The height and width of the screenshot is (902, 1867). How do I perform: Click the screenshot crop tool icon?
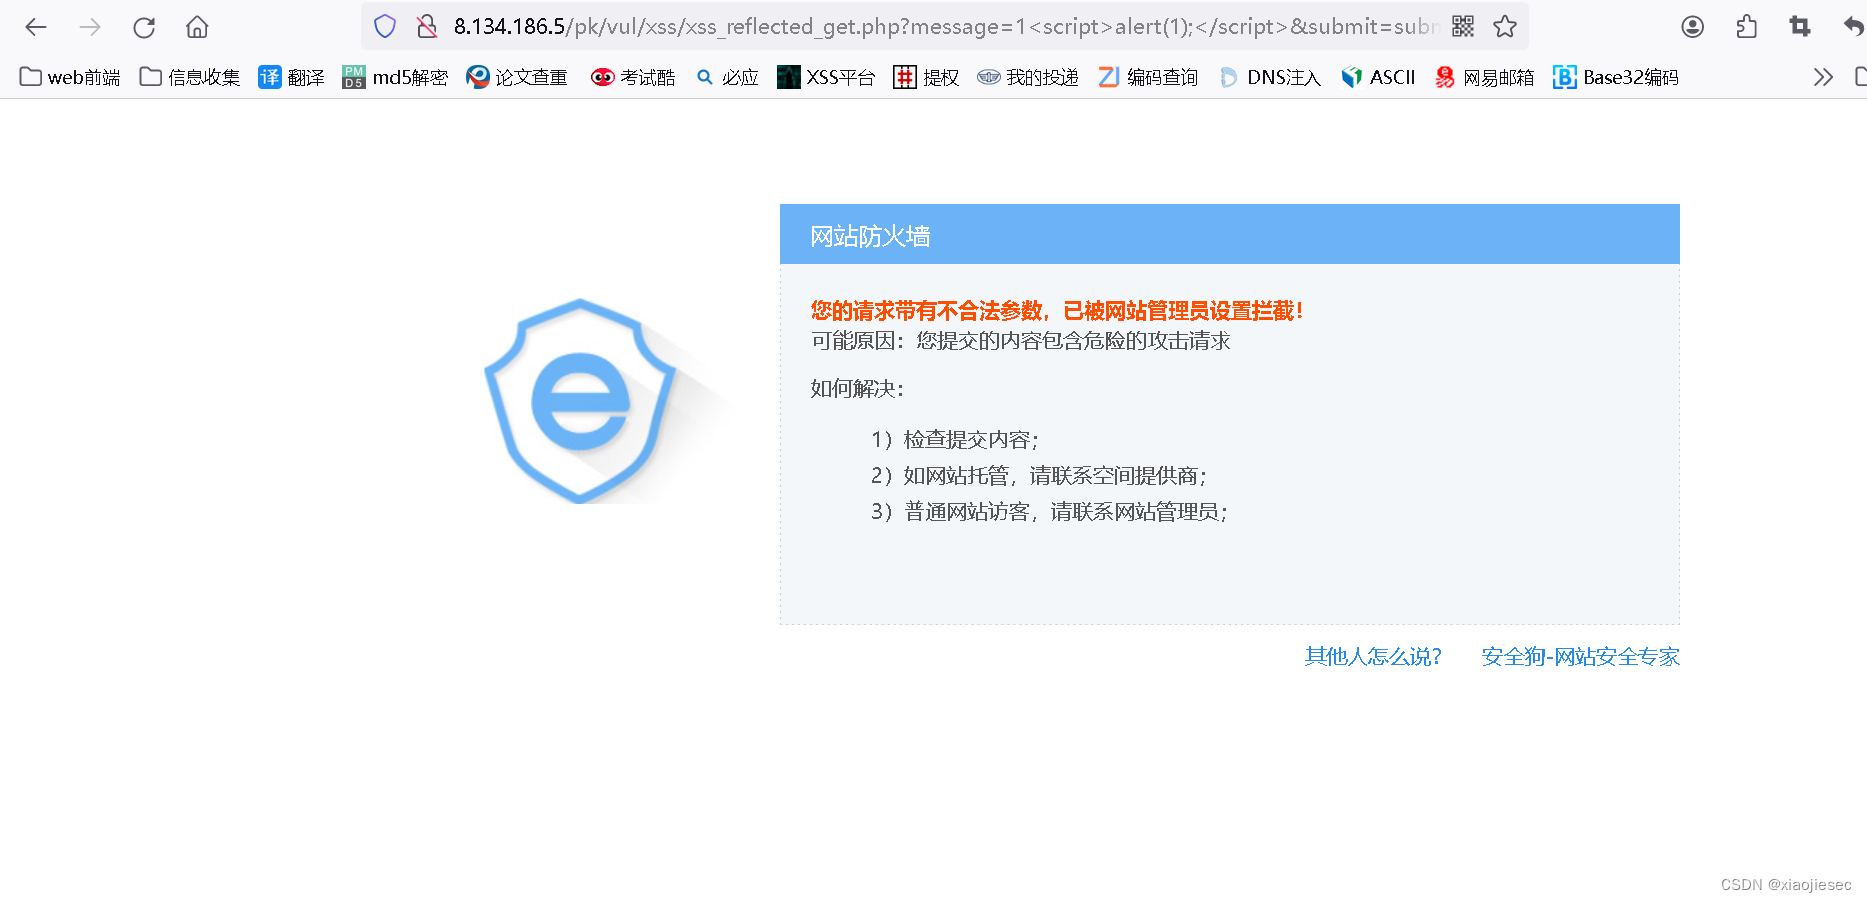tap(1800, 27)
